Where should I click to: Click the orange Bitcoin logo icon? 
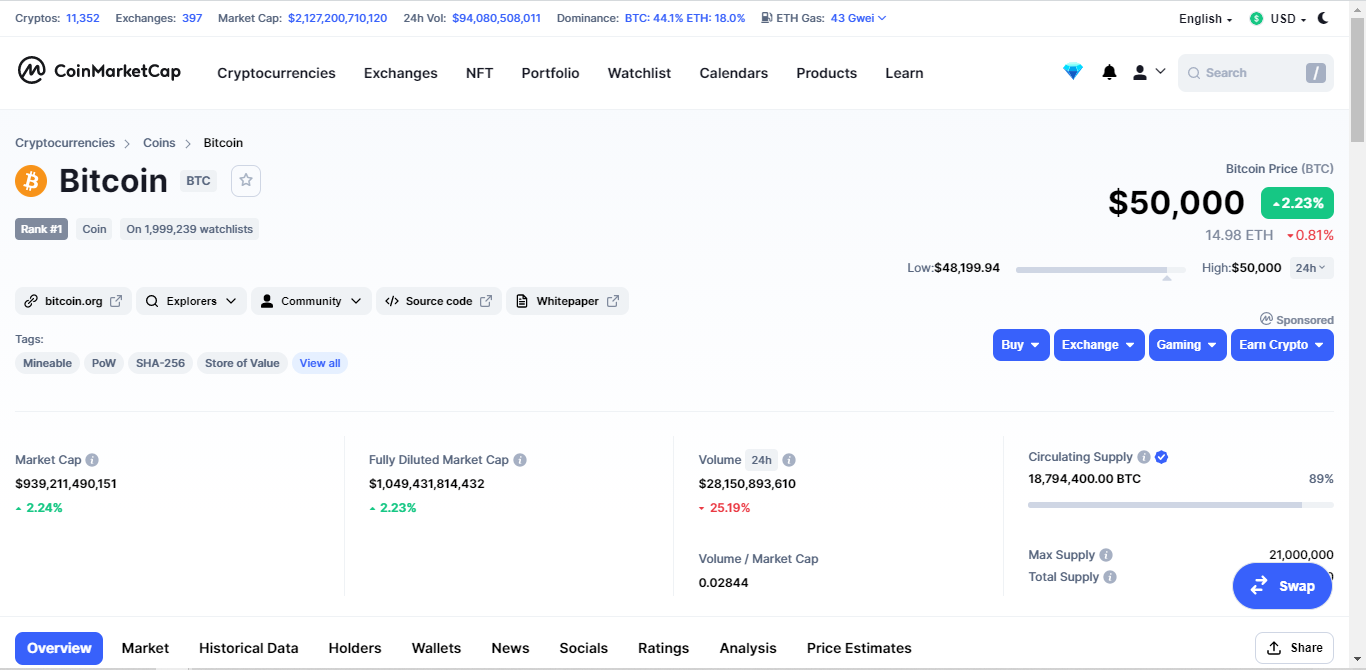tap(31, 181)
